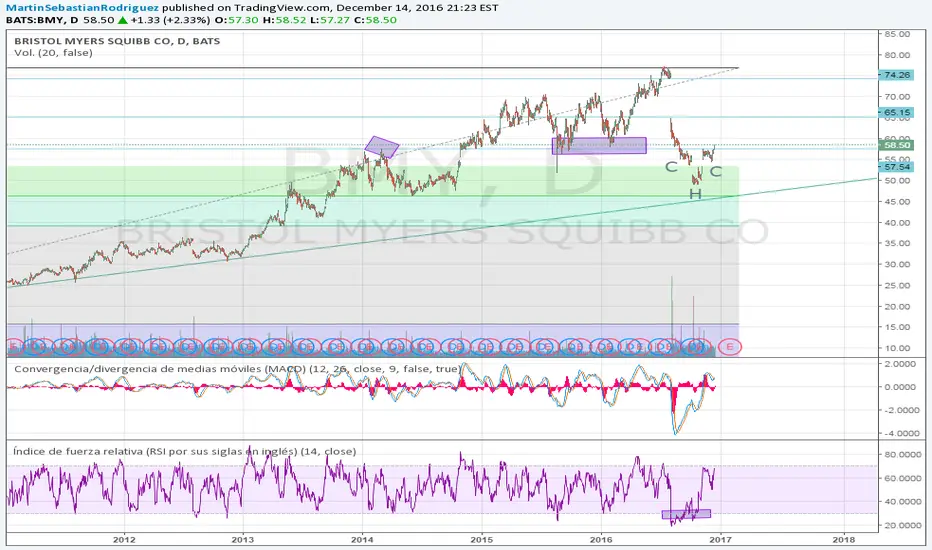
Task: Click the +1.33 (+2.33%) change value
Action: 171,20
